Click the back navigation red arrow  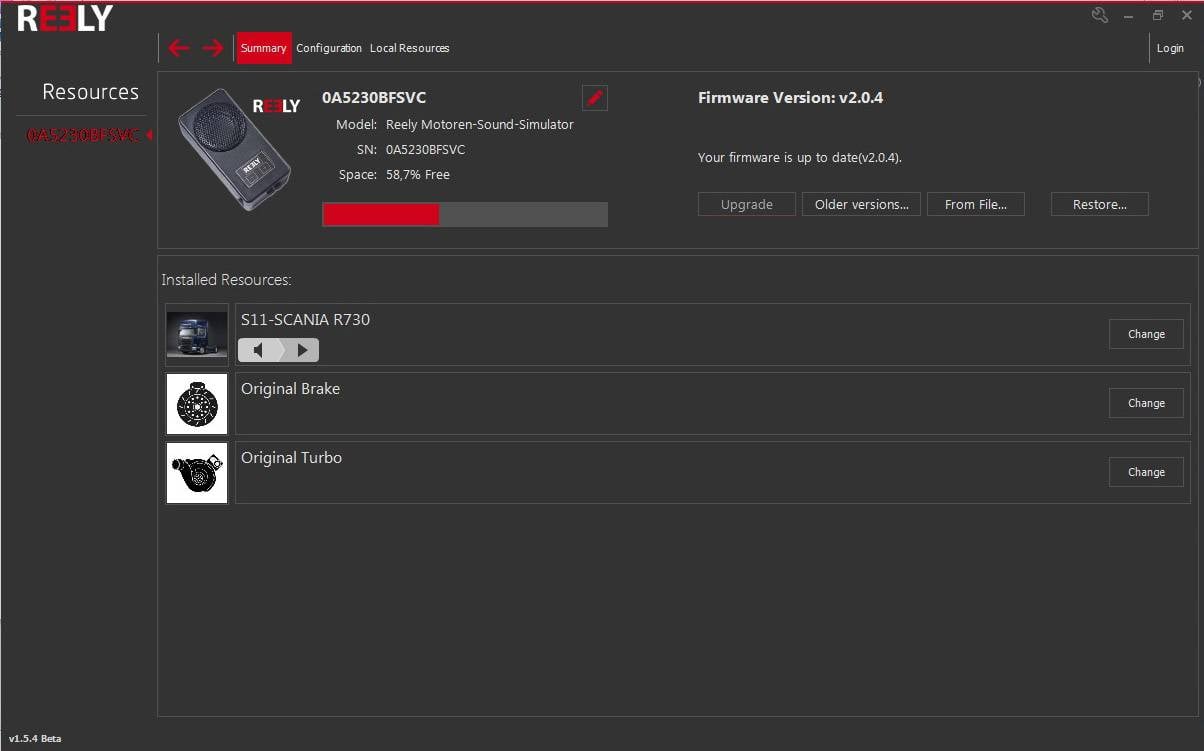pyautogui.click(x=179, y=47)
